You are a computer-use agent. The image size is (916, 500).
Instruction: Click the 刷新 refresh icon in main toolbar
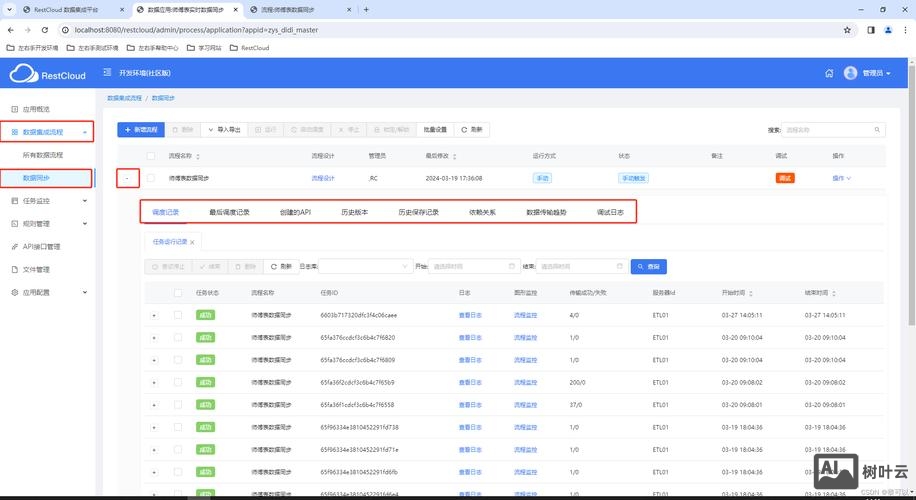(465, 130)
